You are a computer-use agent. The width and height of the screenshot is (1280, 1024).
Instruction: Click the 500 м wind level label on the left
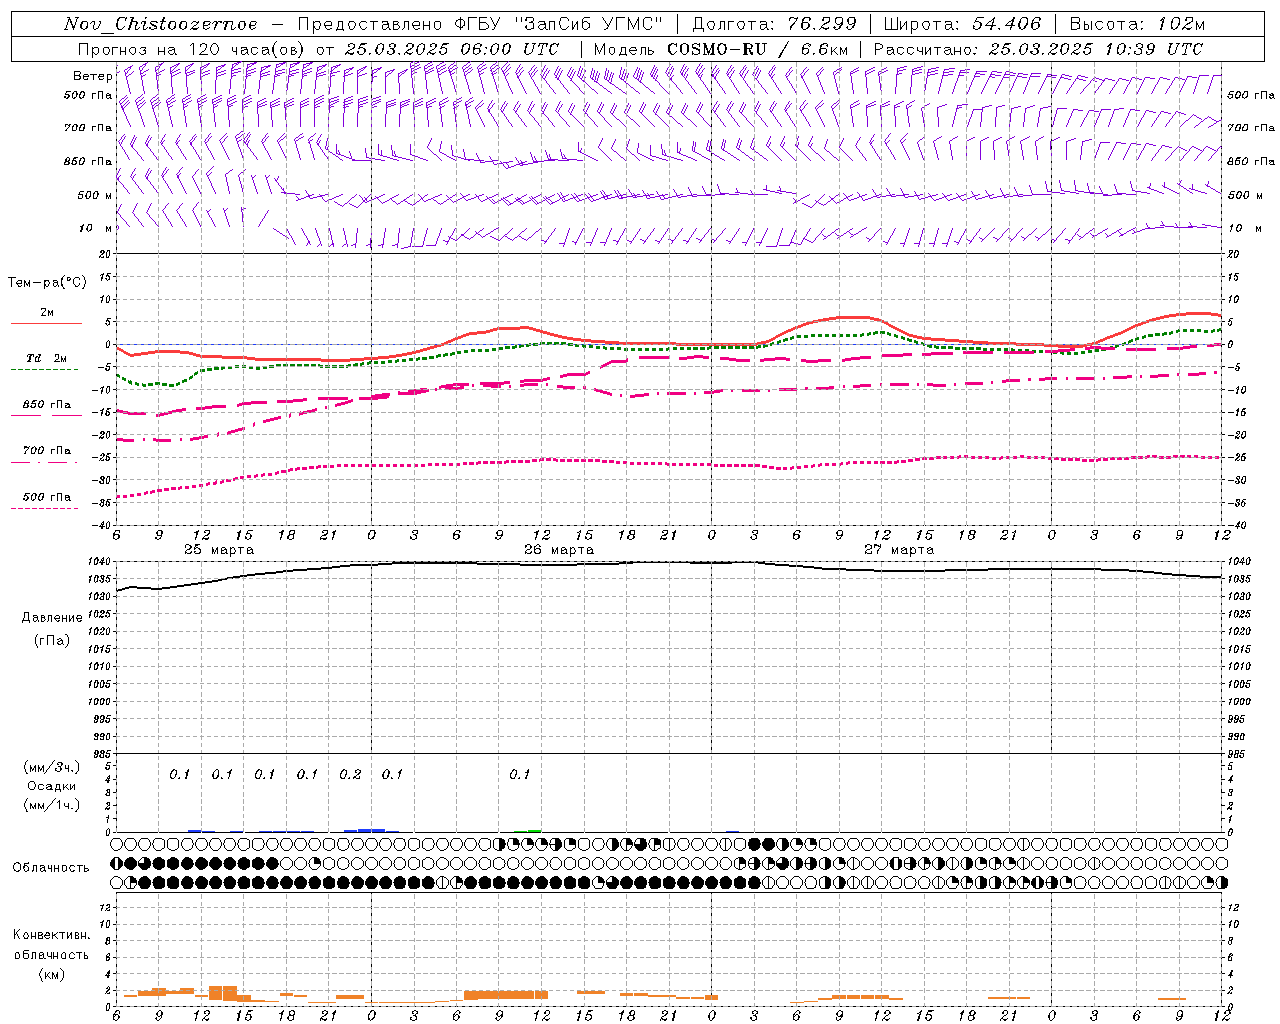pos(95,195)
